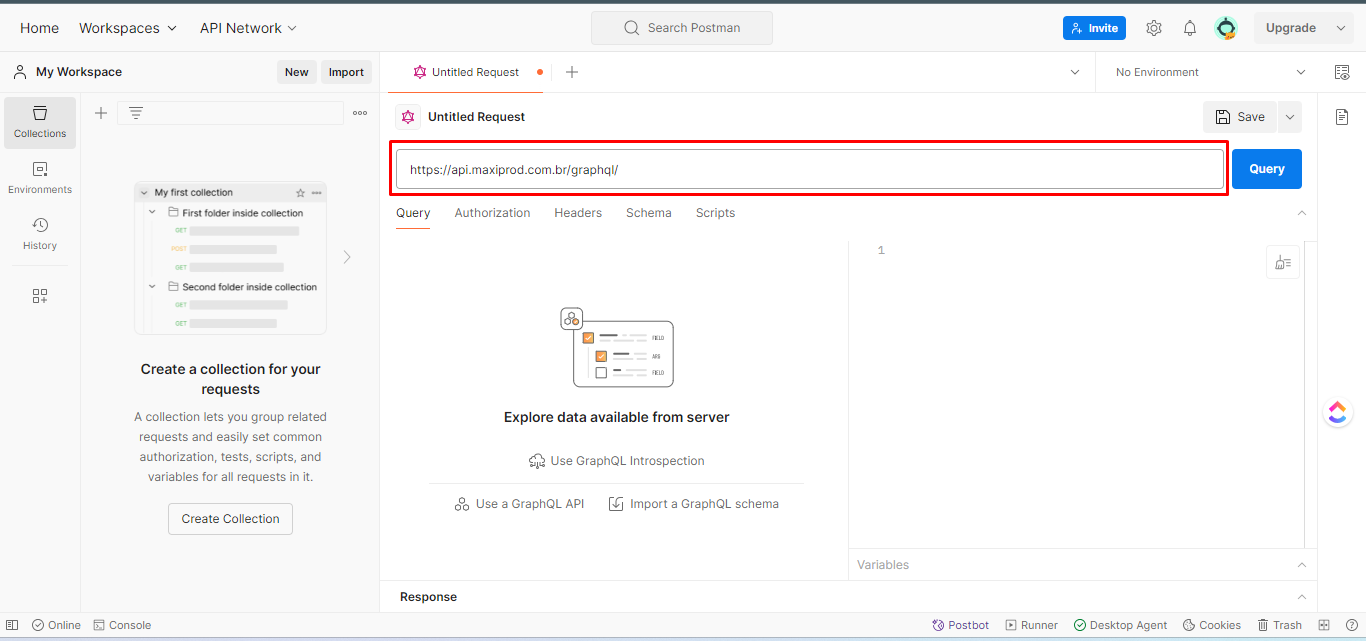Click the Invite button
1366x641 pixels.
1094,28
